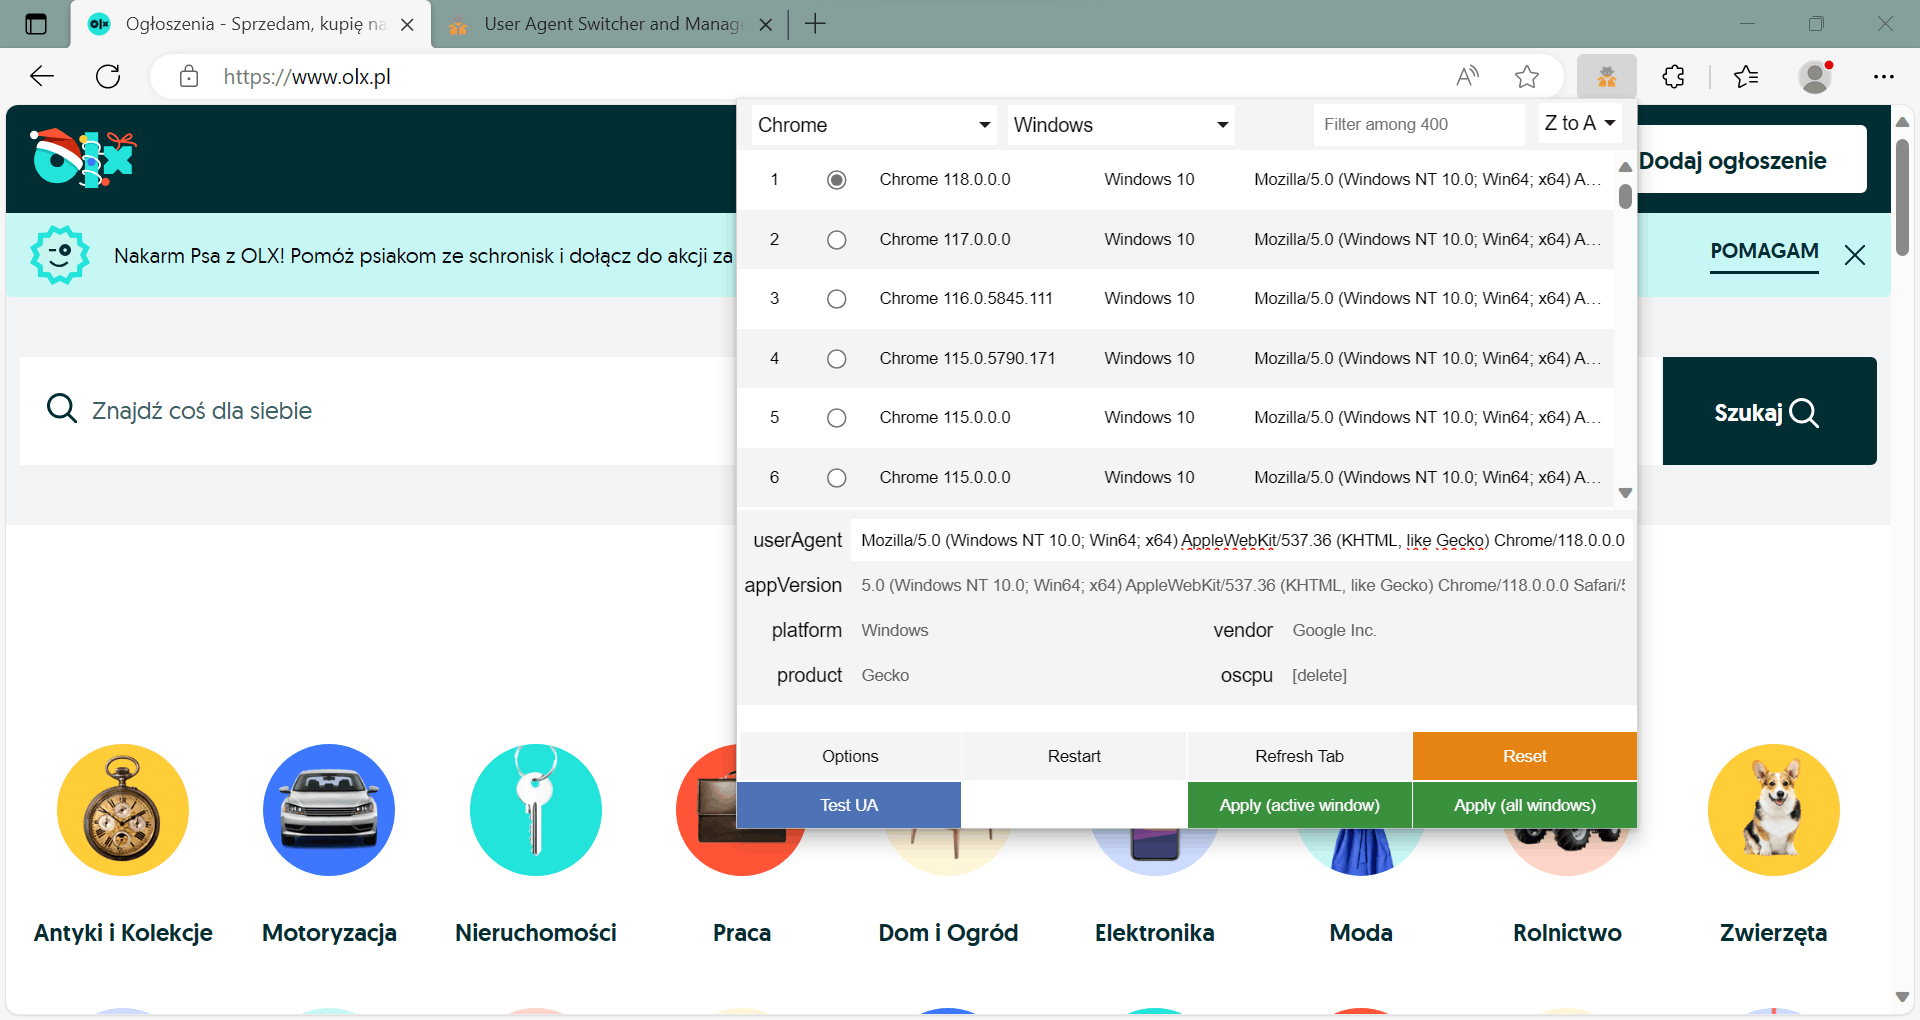Click the user agent list scrollbar thumb

point(1625,196)
